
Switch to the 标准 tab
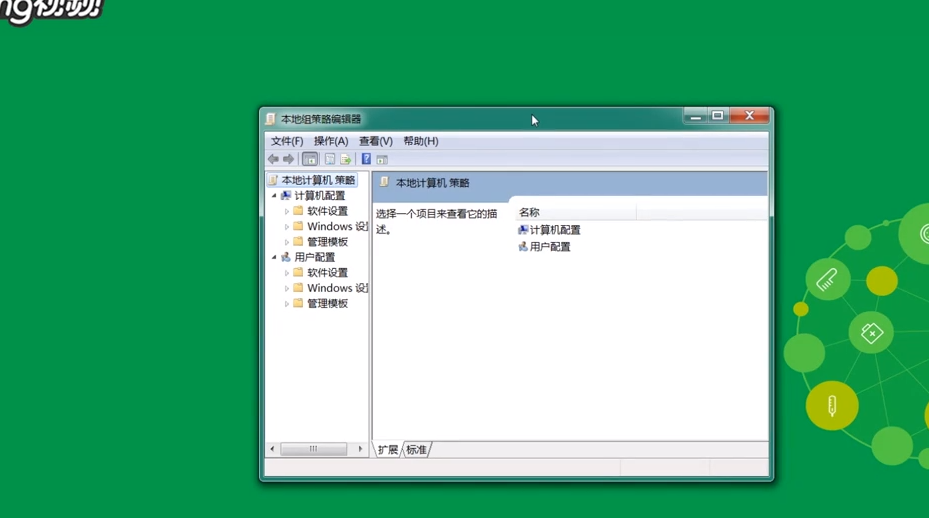coord(417,450)
